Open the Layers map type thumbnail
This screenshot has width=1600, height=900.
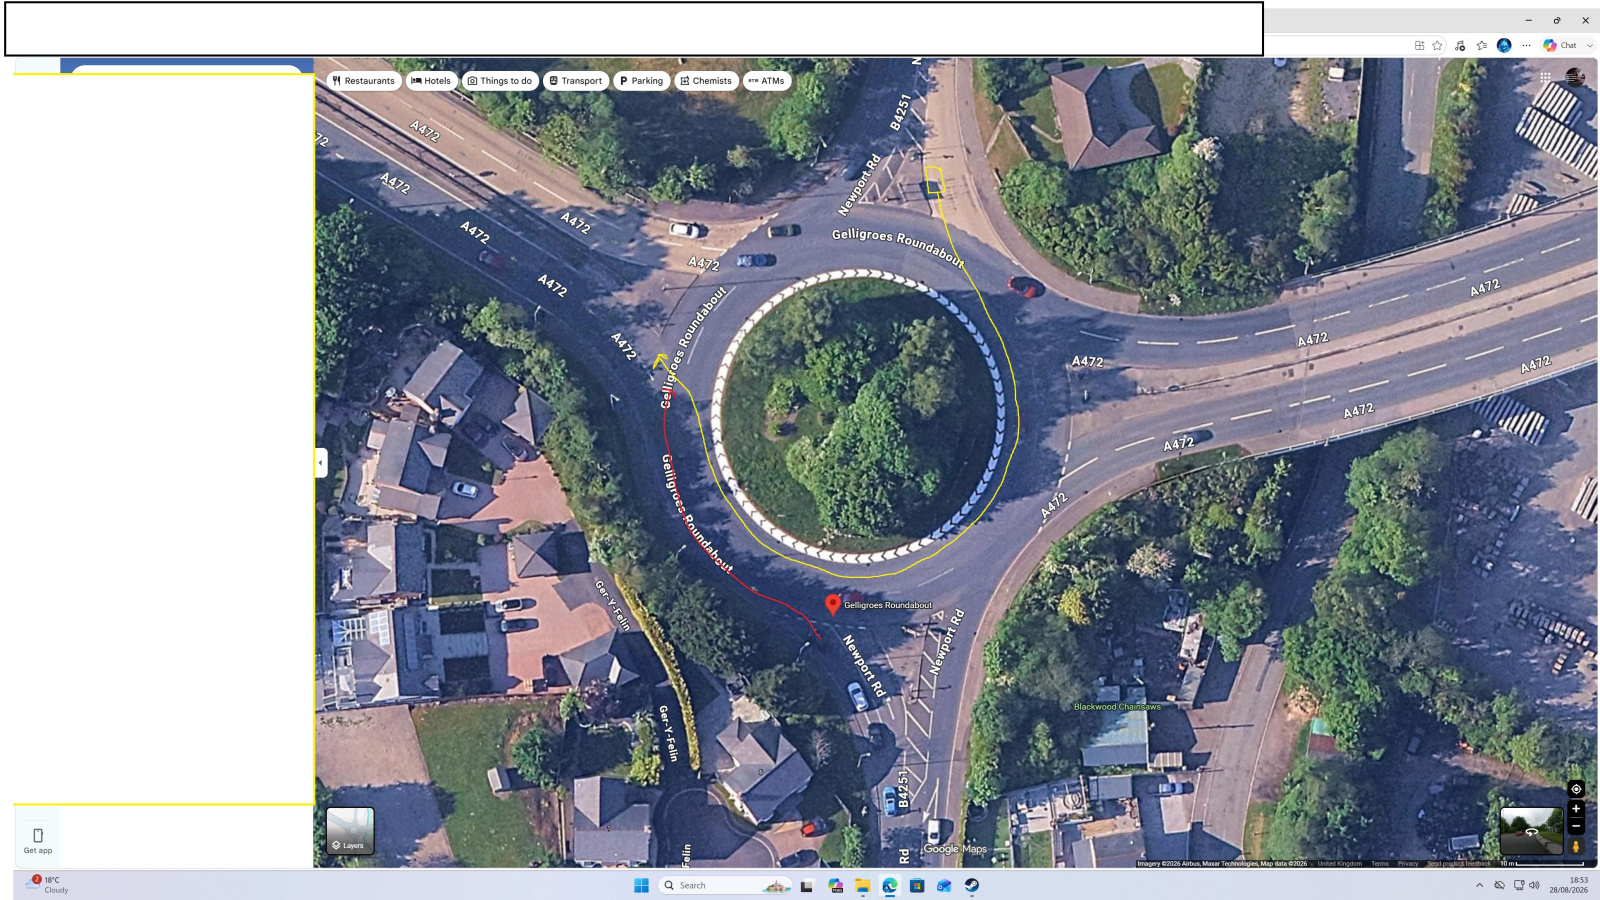[x=350, y=831]
